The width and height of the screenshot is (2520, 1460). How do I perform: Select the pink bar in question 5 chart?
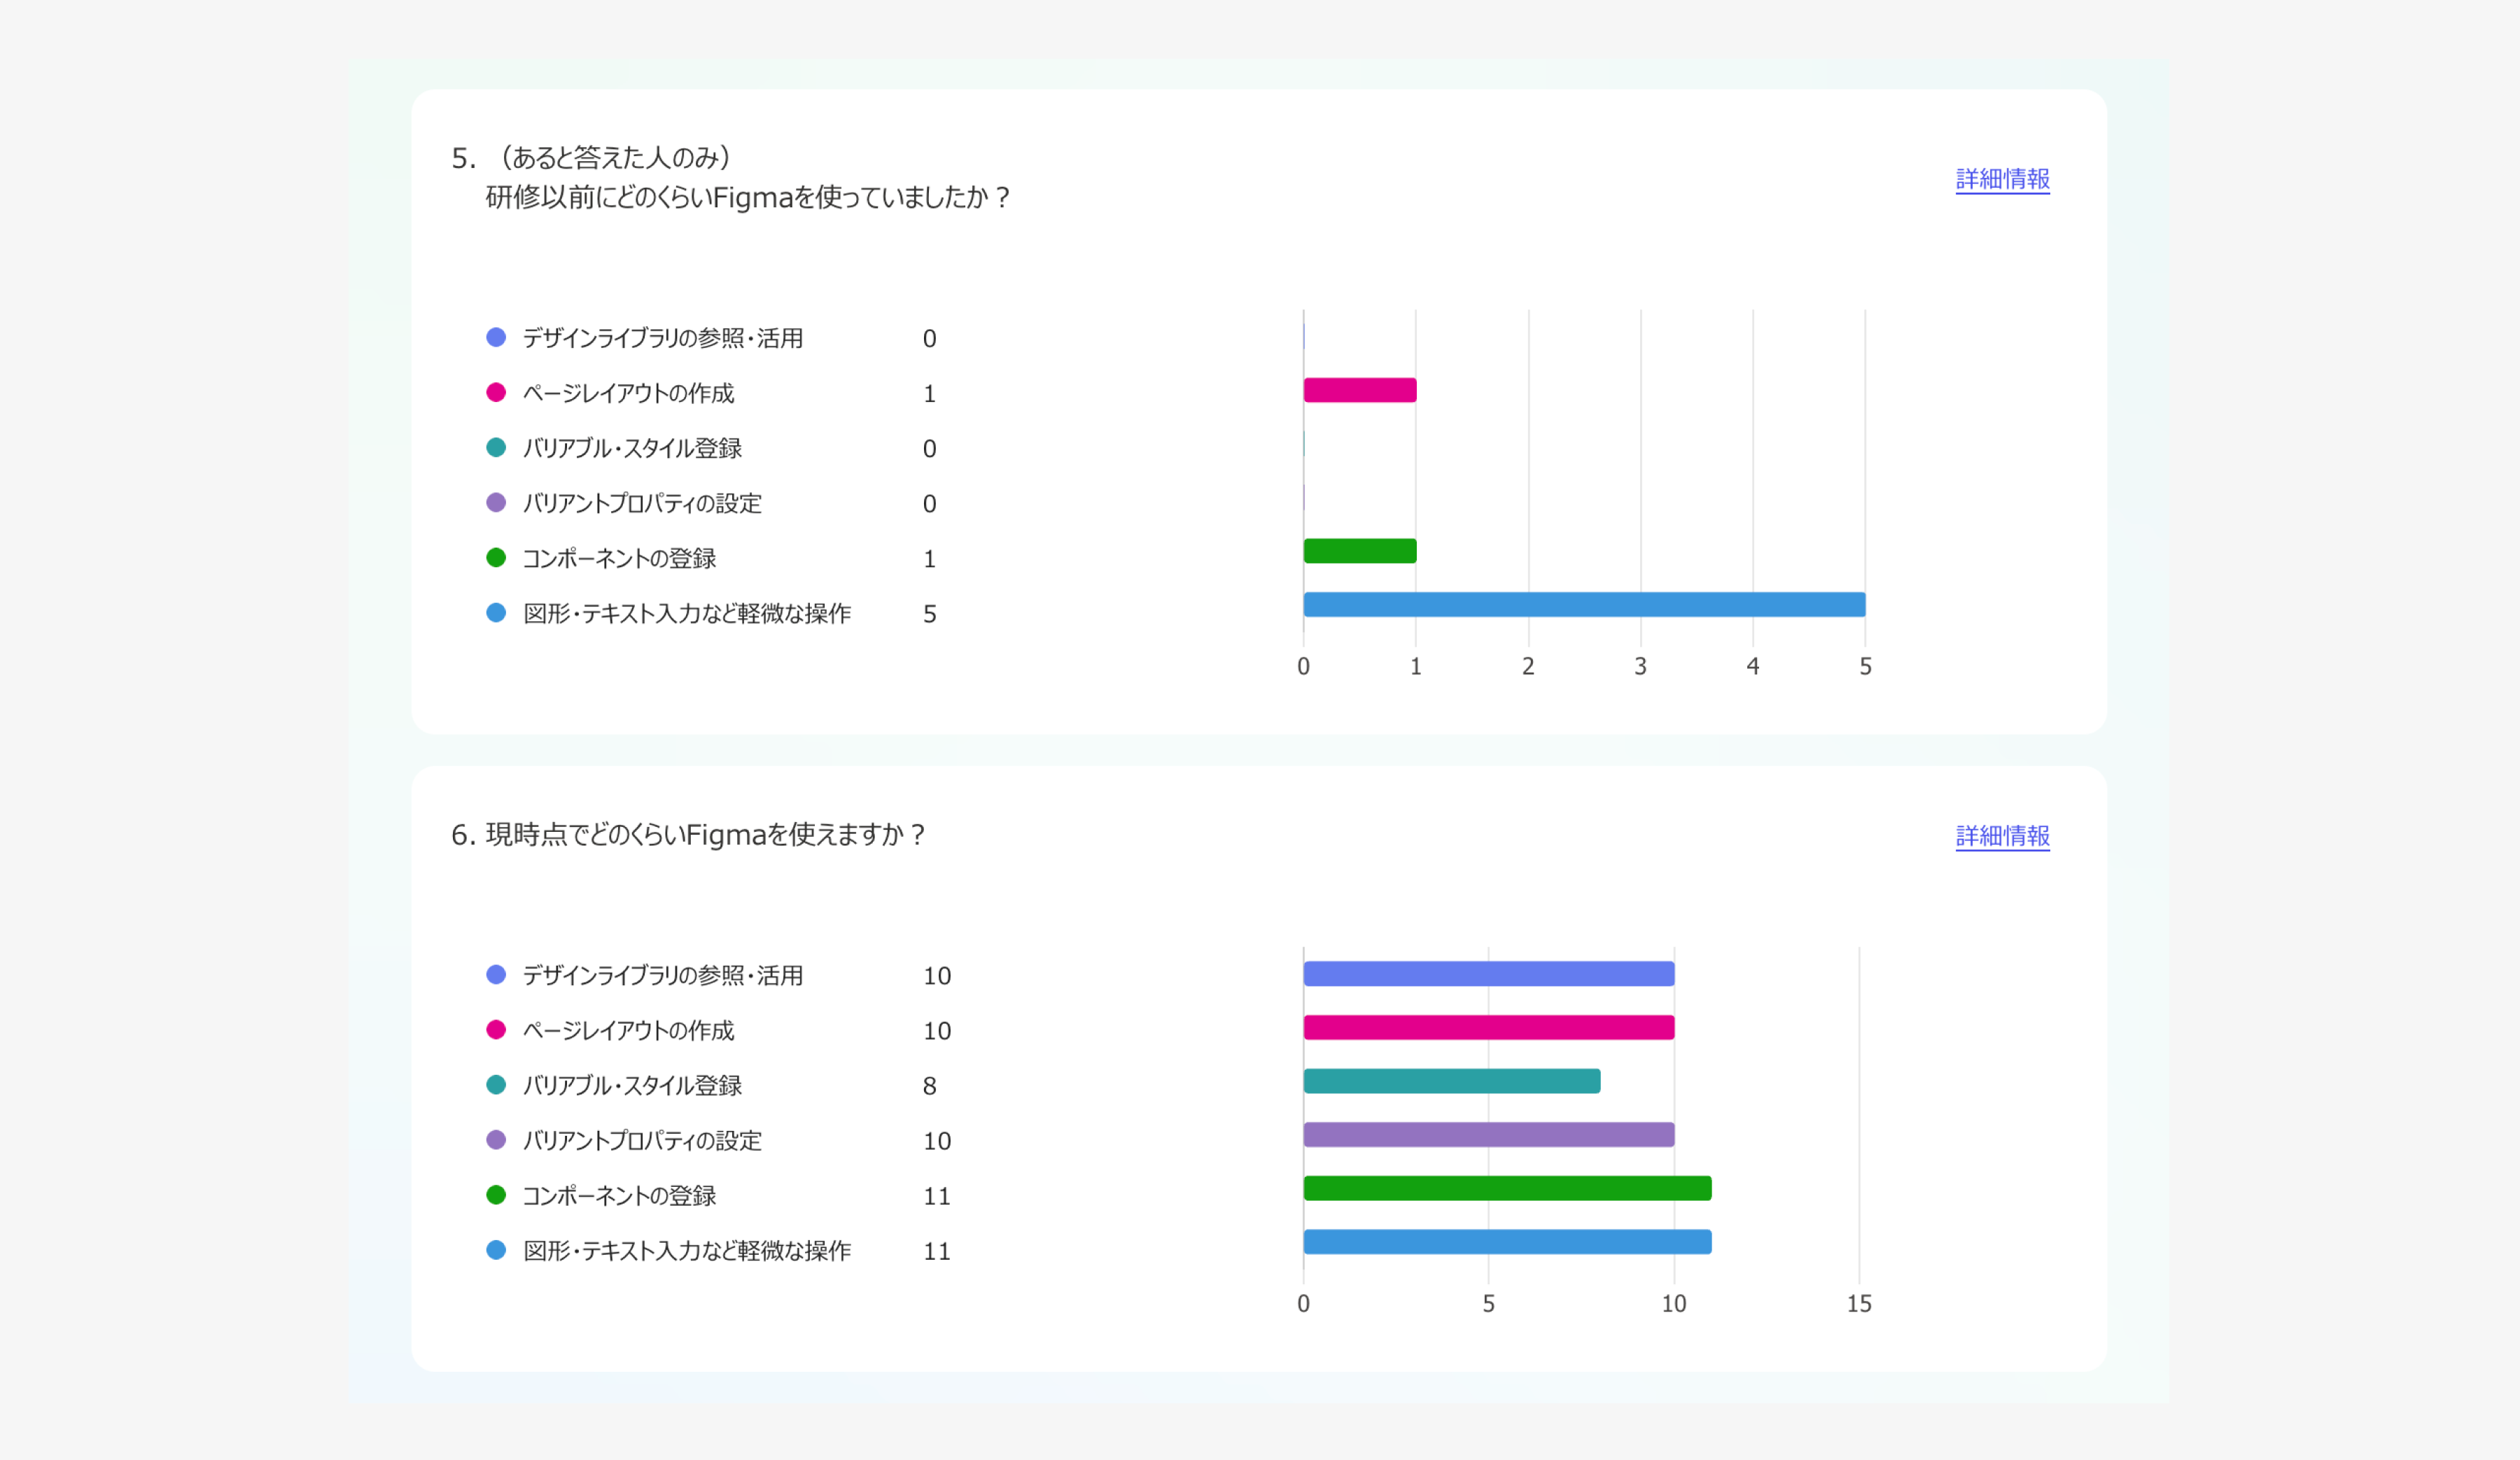click(1360, 392)
